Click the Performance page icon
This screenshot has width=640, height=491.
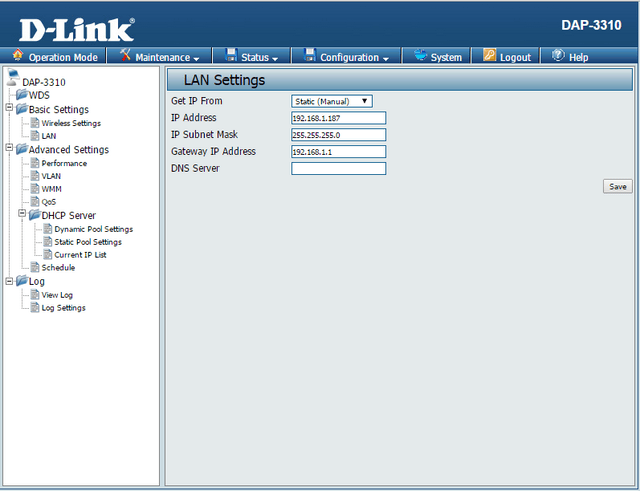click(x=35, y=163)
